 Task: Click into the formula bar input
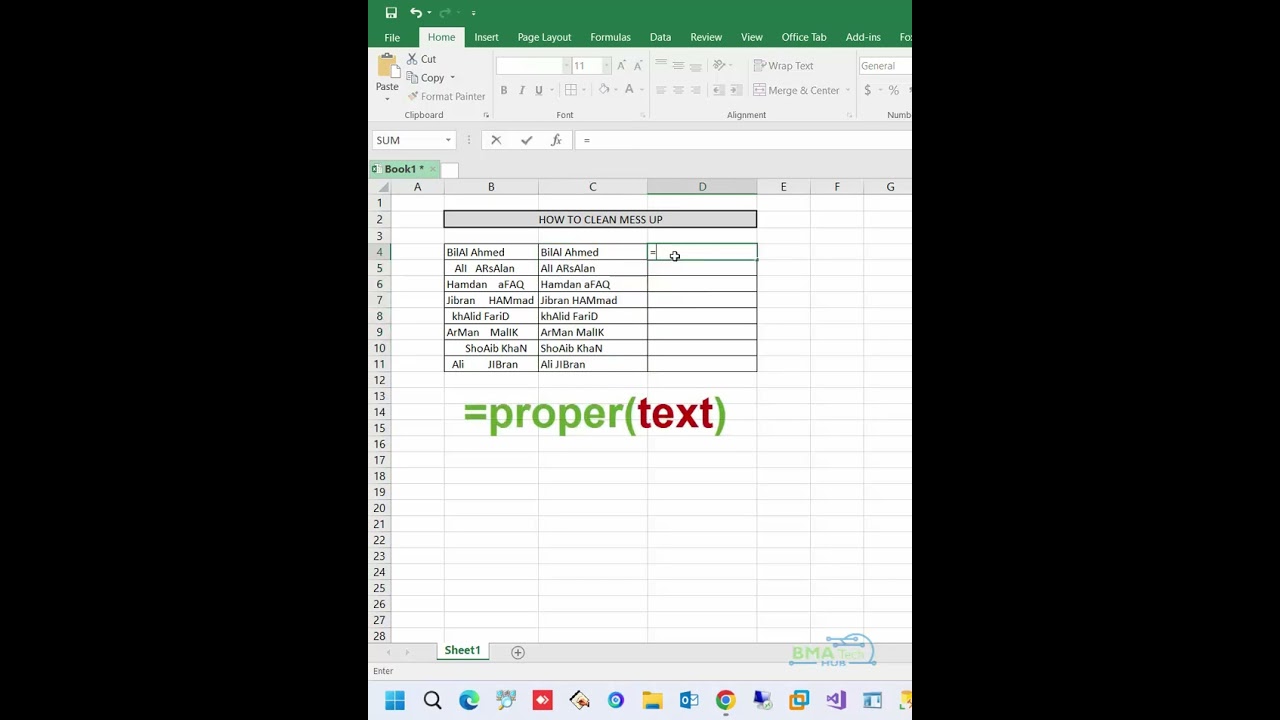pos(743,140)
